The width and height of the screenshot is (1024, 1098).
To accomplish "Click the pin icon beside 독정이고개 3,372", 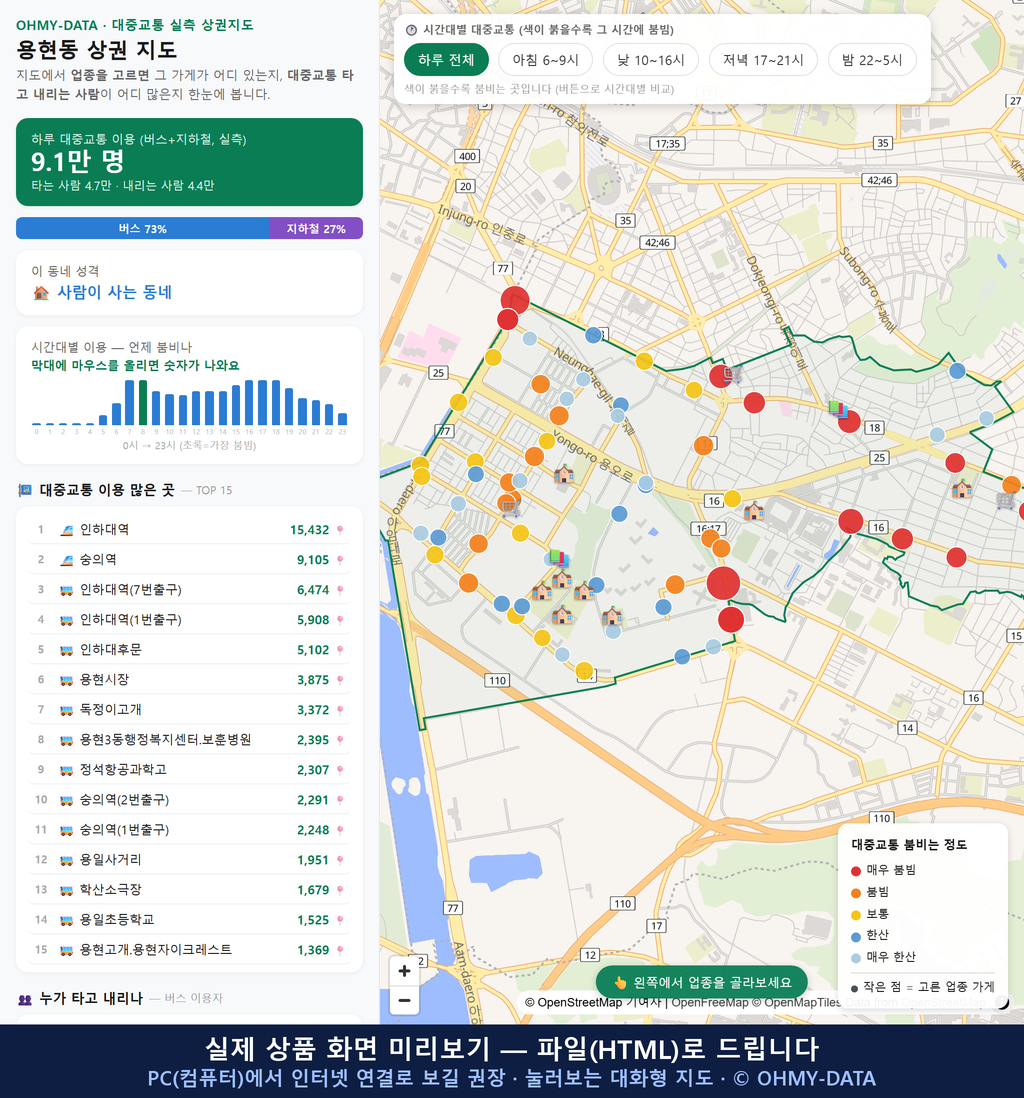I will (x=340, y=710).
